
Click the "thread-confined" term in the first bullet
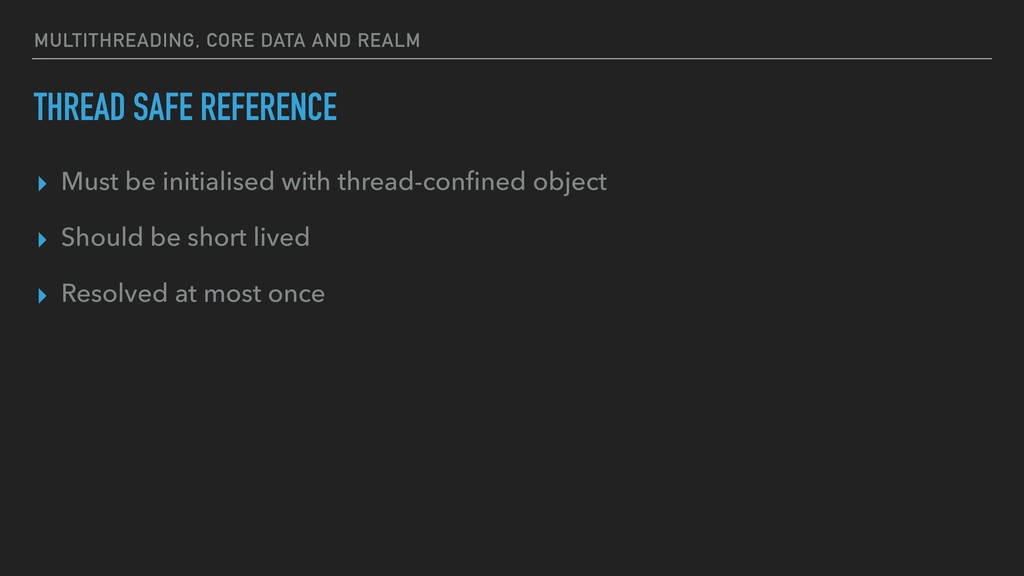click(432, 182)
